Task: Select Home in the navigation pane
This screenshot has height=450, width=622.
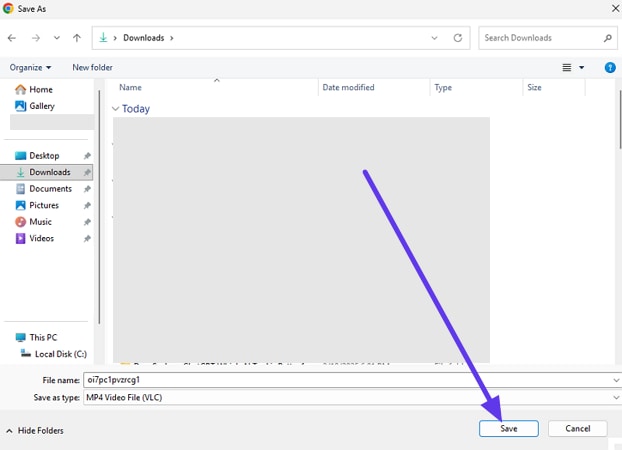Action: 34,90
